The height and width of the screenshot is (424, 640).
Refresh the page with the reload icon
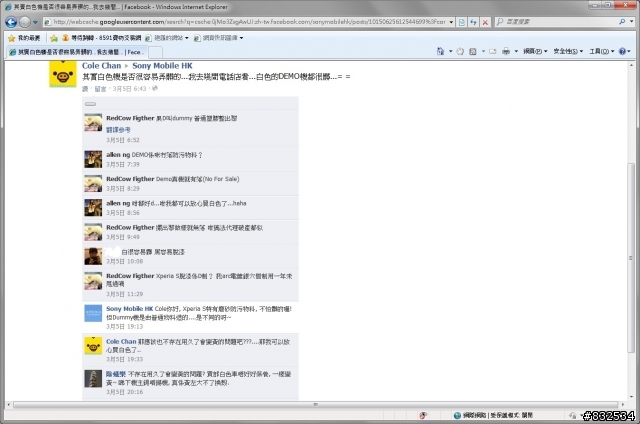tap(473, 22)
